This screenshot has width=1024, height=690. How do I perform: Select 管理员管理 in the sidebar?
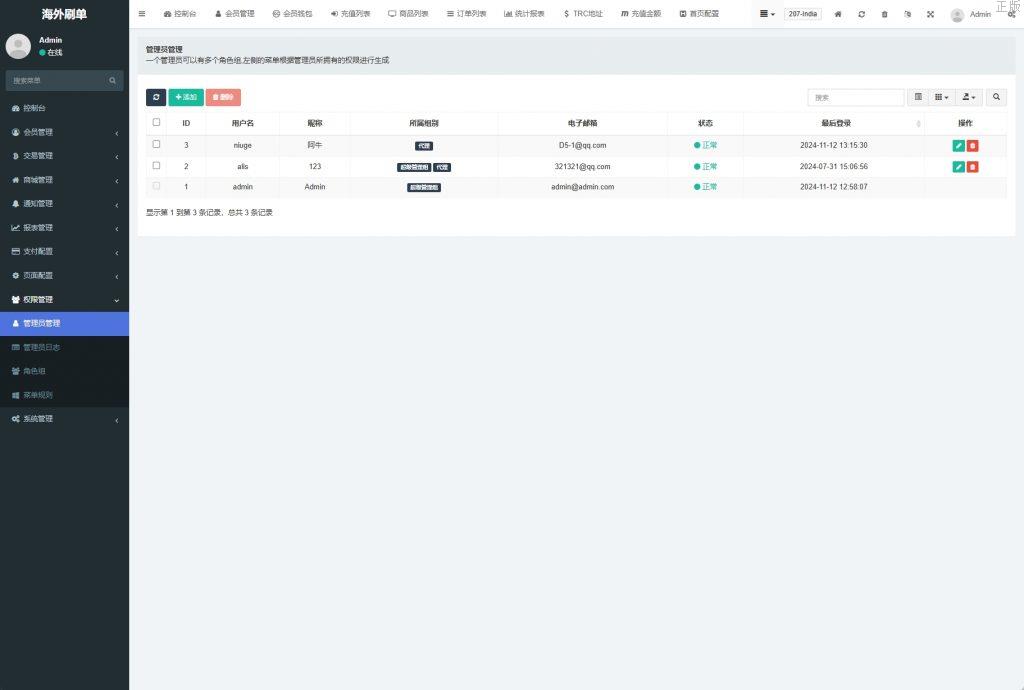[x=64, y=323]
